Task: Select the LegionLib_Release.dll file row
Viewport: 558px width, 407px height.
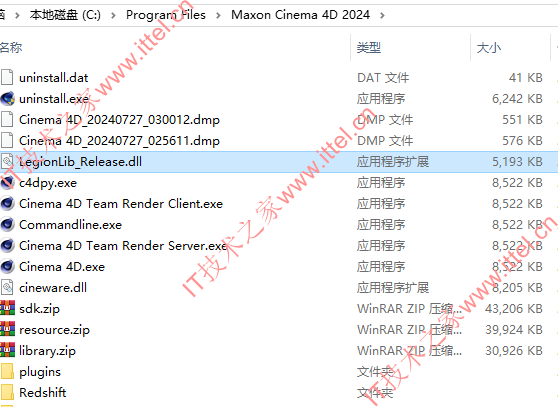Action: pyautogui.click(x=279, y=162)
